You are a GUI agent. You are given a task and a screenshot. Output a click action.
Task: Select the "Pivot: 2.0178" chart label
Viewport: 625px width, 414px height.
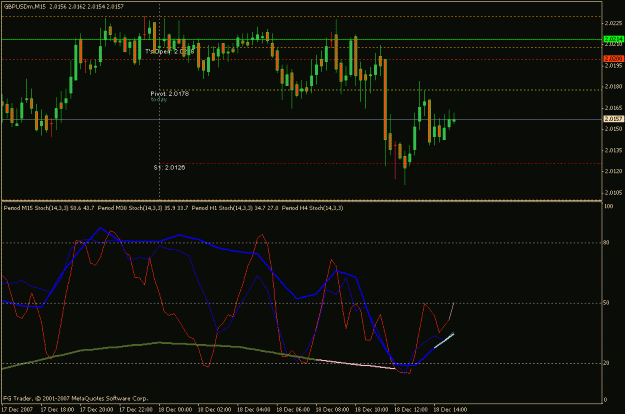pyautogui.click(x=169, y=94)
